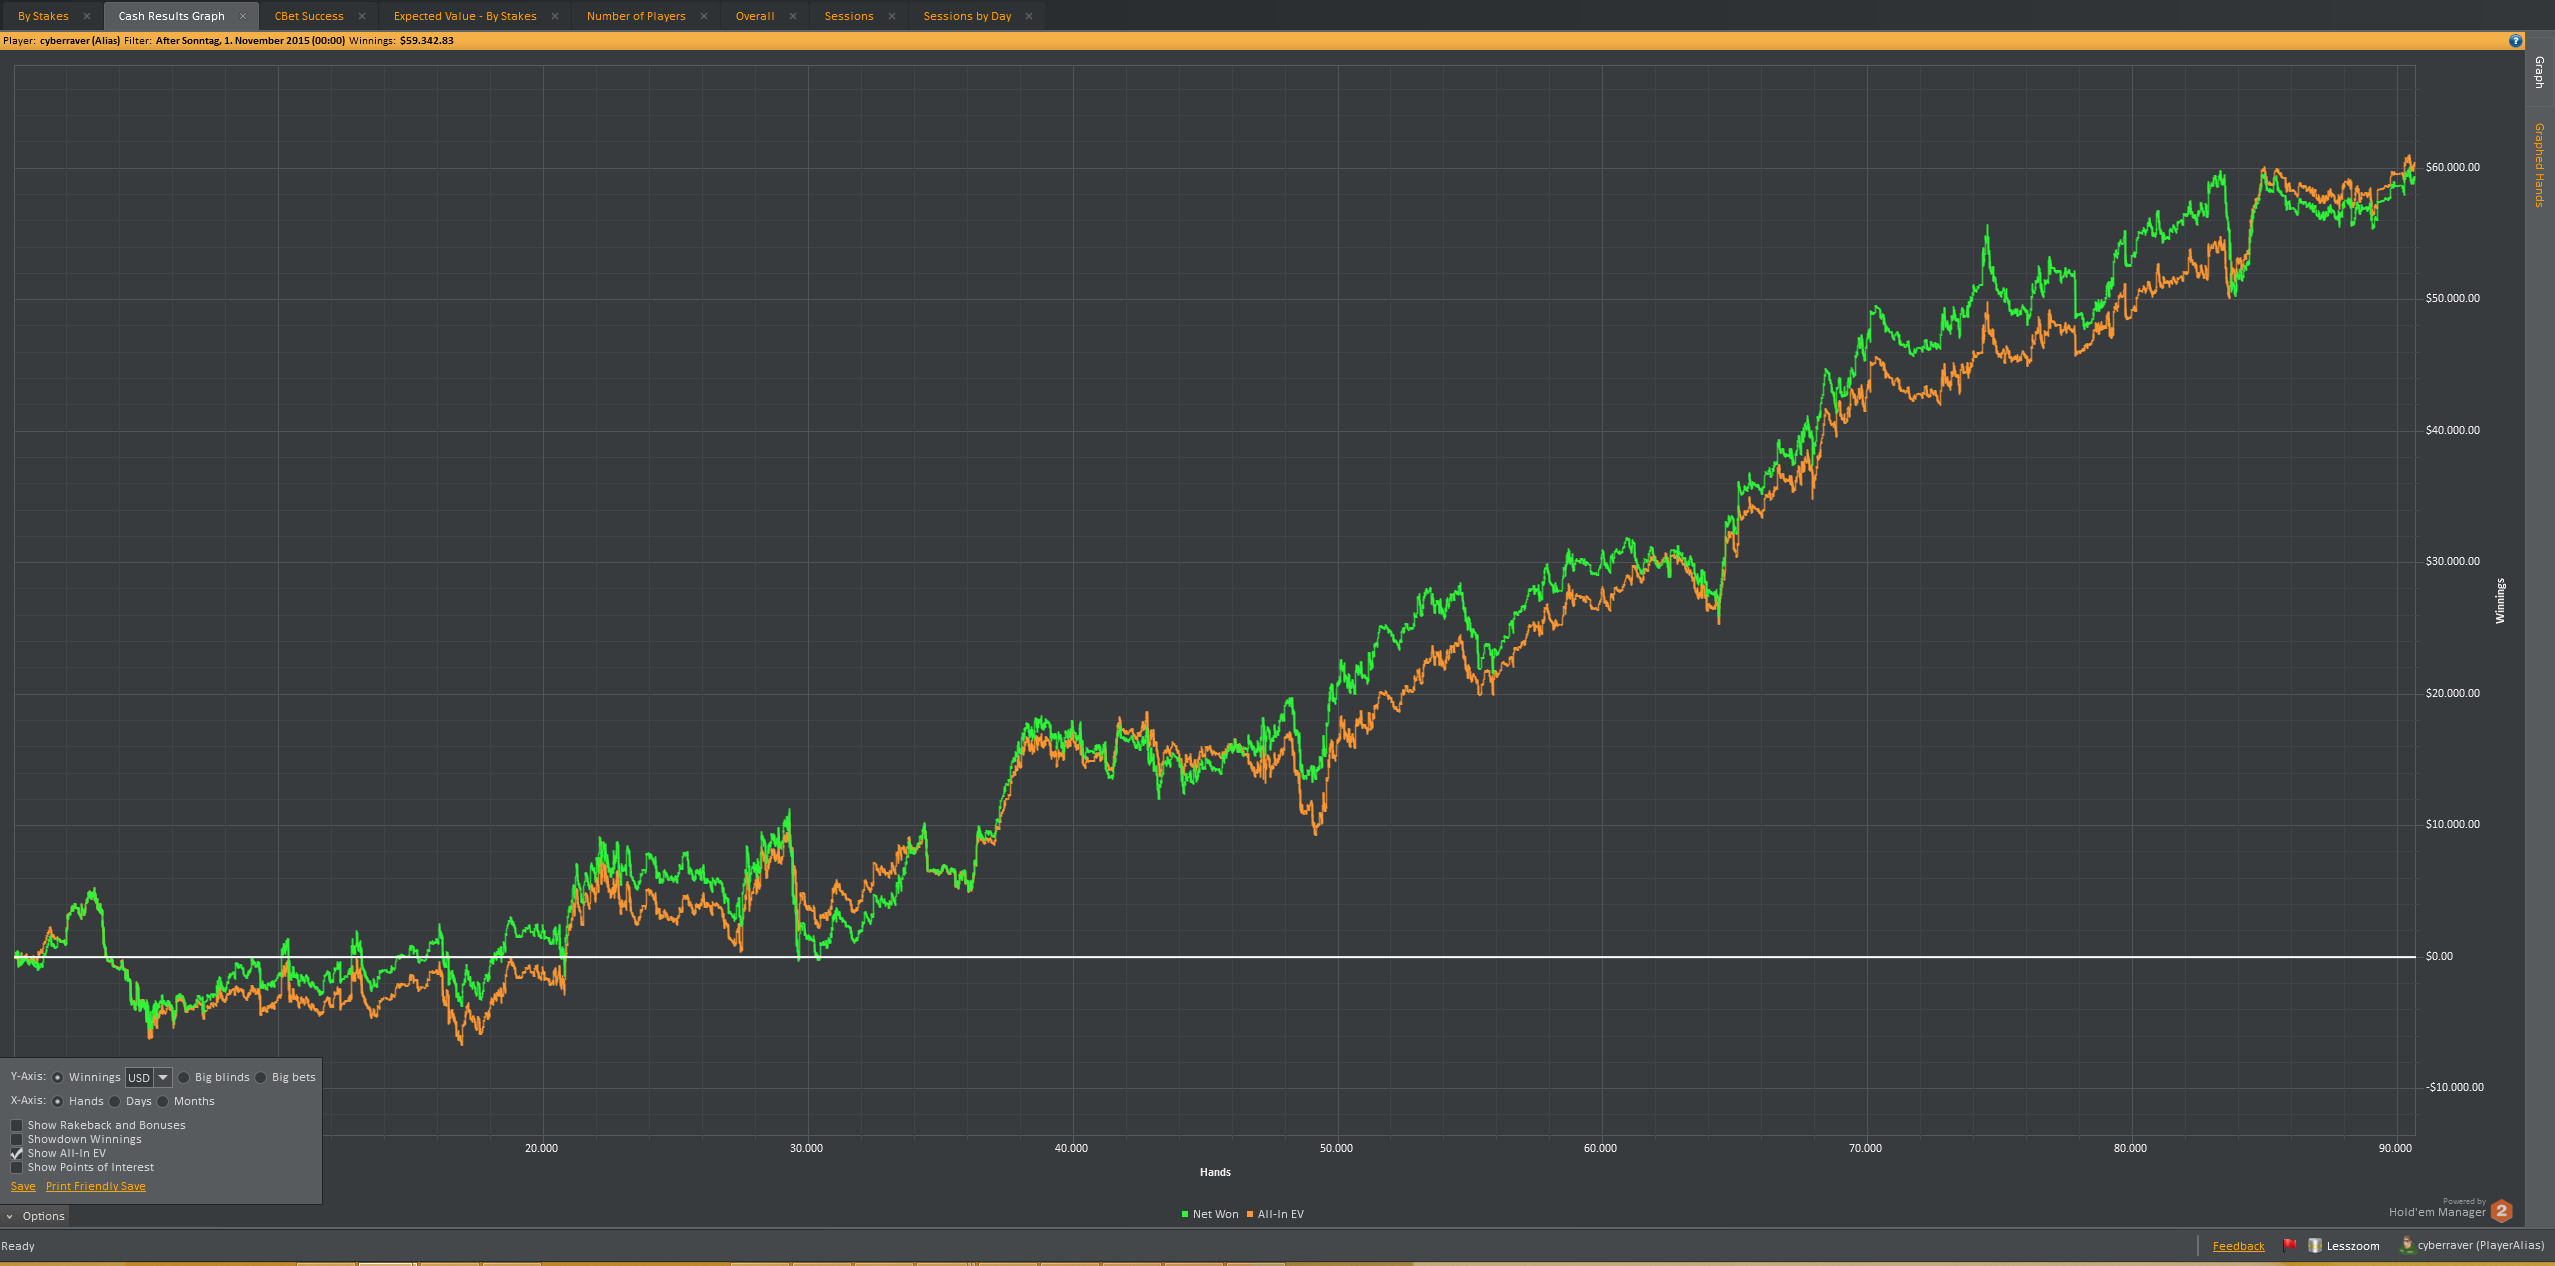Click the 50.000 X-axis label

(x=1336, y=1148)
